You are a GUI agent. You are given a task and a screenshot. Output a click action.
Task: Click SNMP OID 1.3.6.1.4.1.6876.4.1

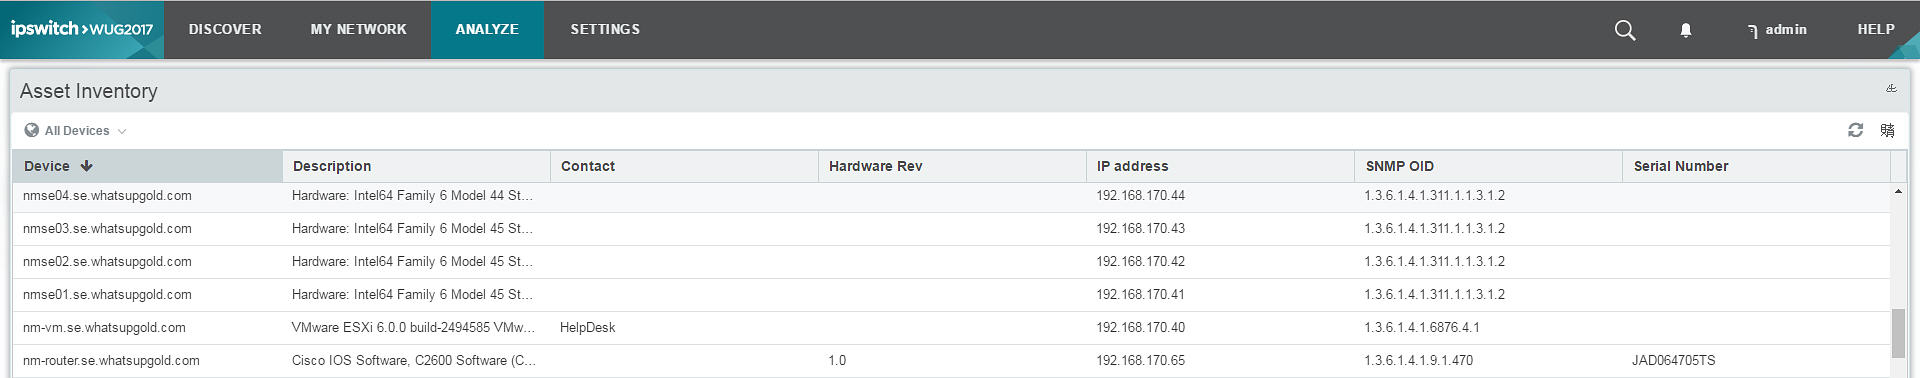1422,328
